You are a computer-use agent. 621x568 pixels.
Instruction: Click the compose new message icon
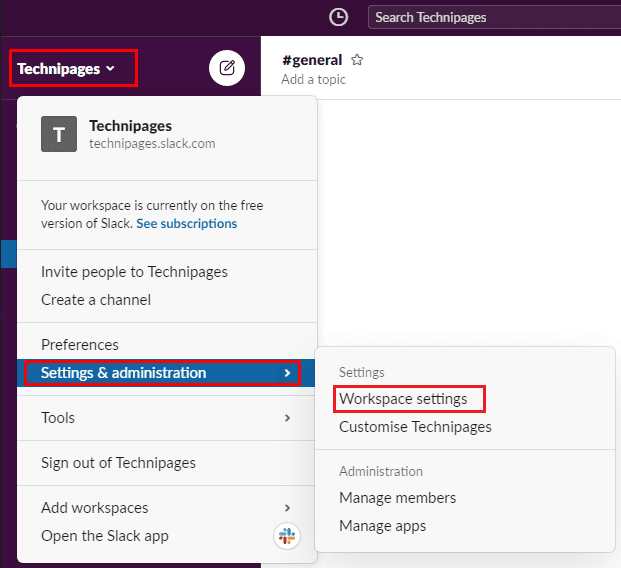tap(227, 68)
